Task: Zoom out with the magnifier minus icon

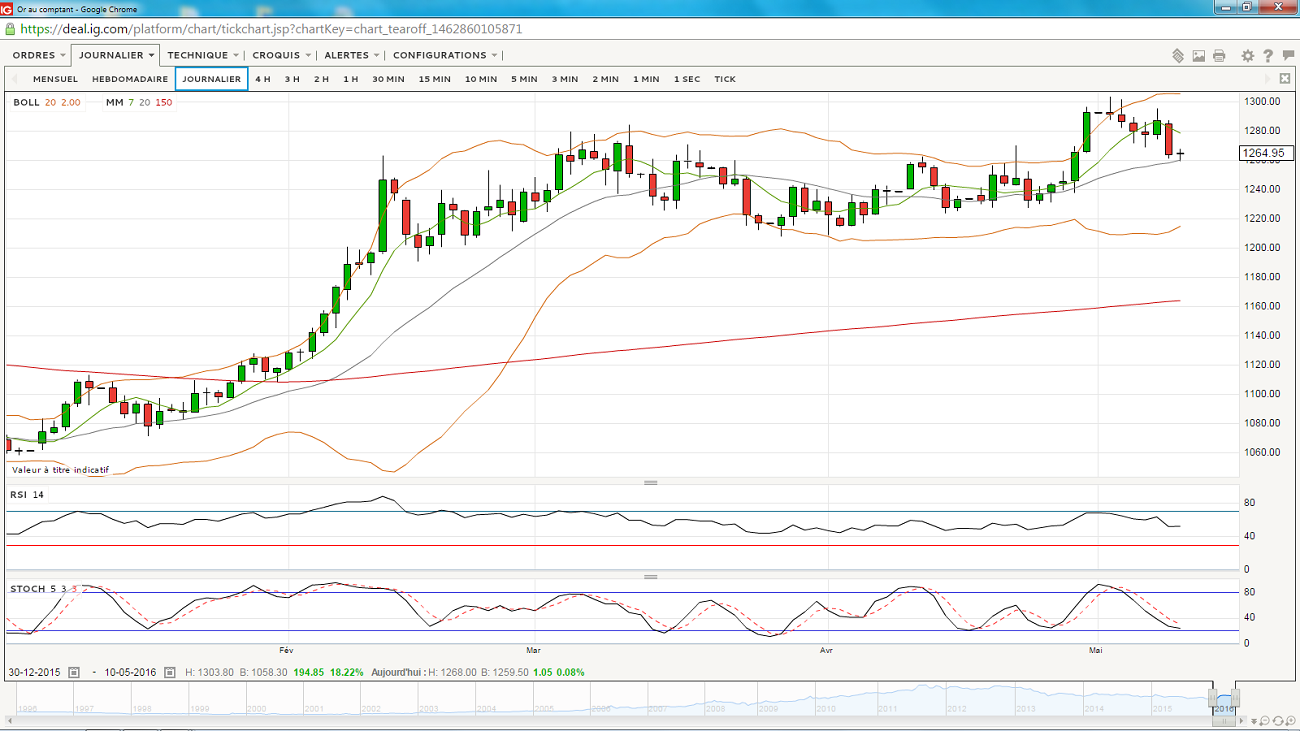Action: click(1265, 721)
